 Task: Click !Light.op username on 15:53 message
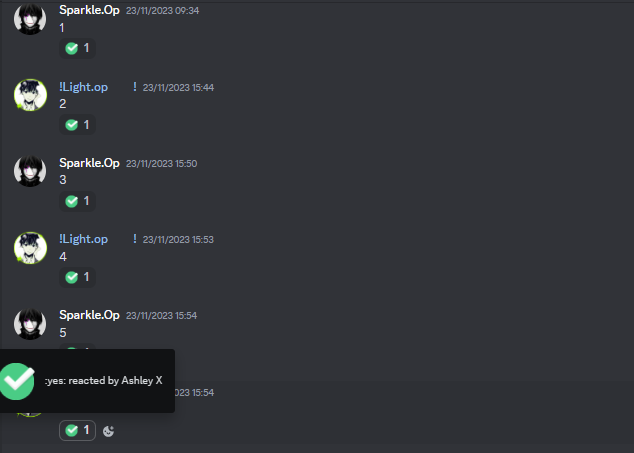point(84,239)
